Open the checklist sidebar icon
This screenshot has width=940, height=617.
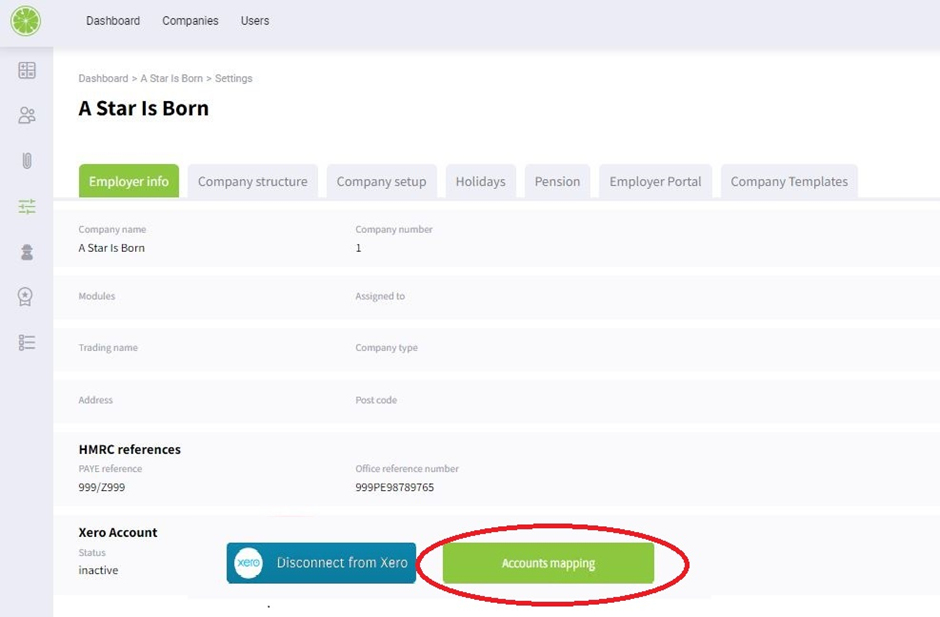coord(27,342)
